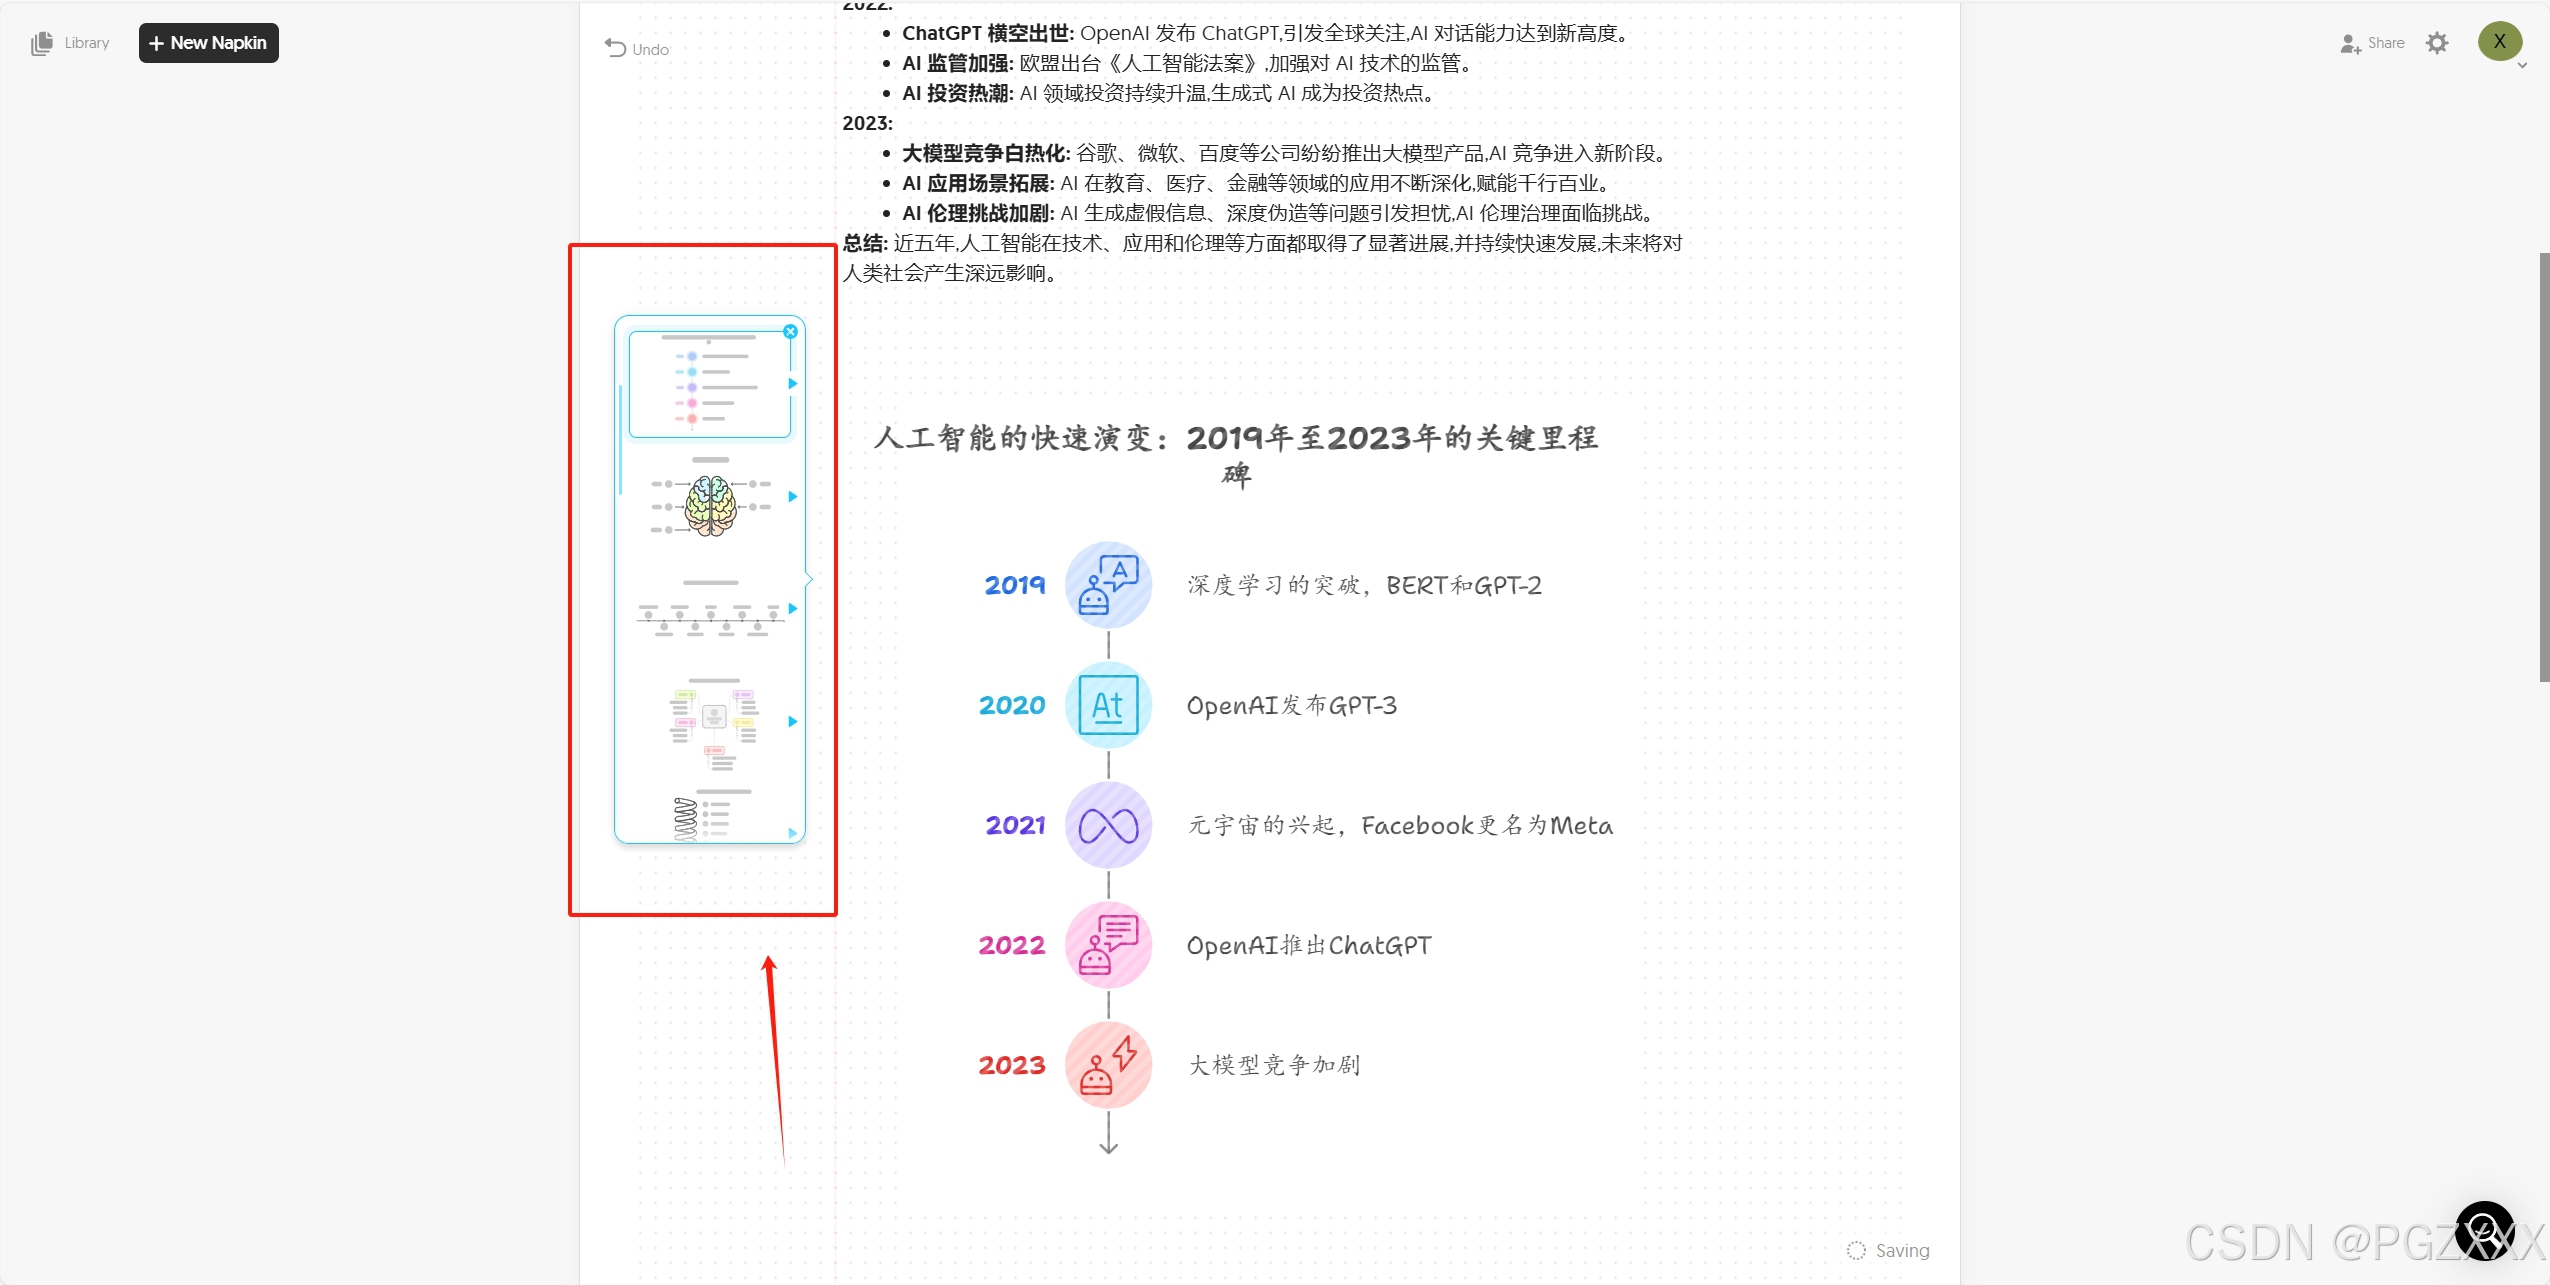Click the 2022 chat robot icon

pyautogui.click(x=1108, y=945)
